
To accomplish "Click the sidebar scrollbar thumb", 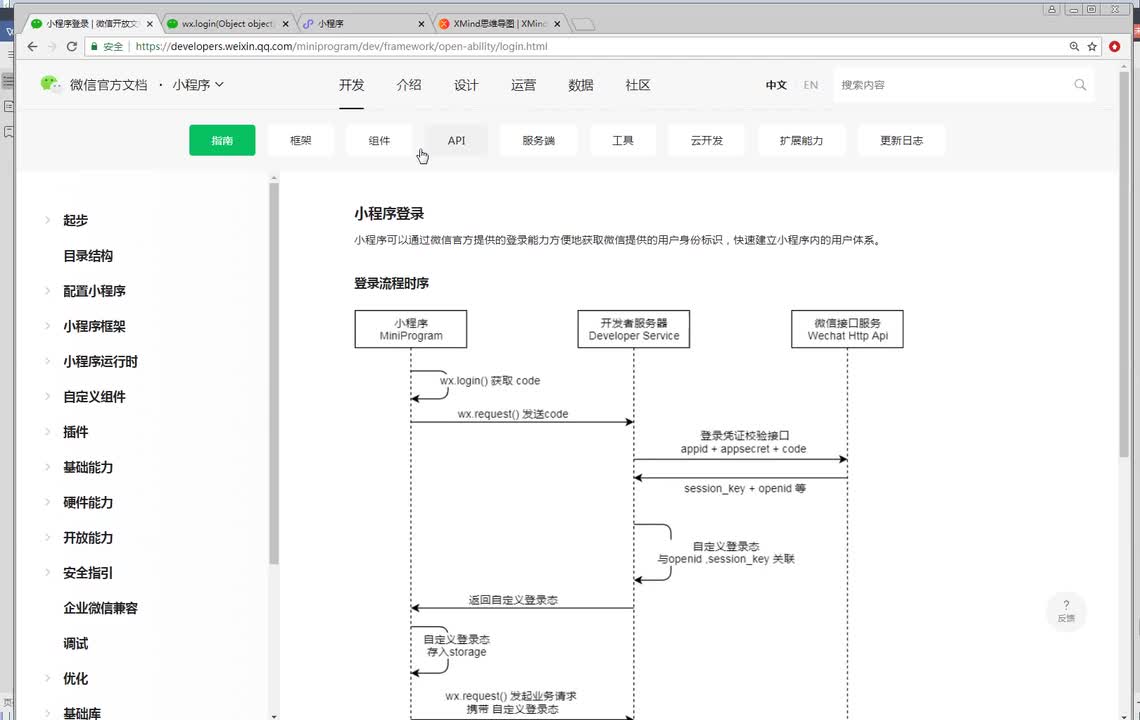I will [x=274, y=372].
